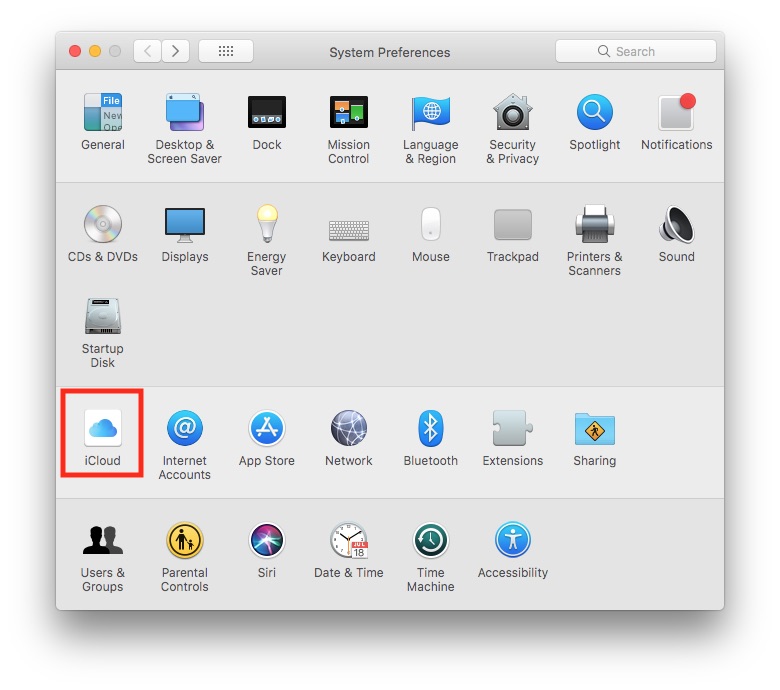This screenshot has height=690, width=780.
Task: Minimize window with yellow button
Action: click(x=95, y=51)
